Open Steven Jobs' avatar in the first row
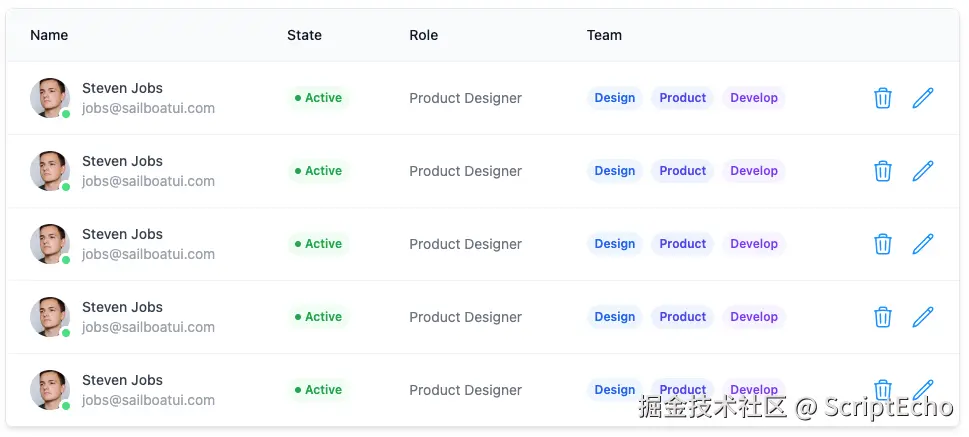This screenshot has width=969, height=437. [49, 98]
